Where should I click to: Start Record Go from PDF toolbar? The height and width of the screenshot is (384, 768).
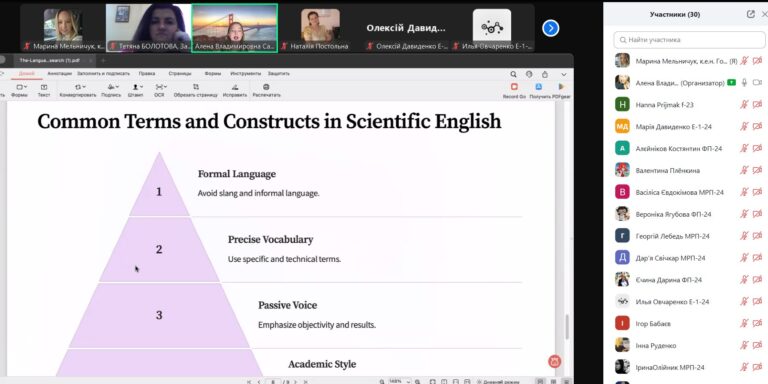point(514,91)
